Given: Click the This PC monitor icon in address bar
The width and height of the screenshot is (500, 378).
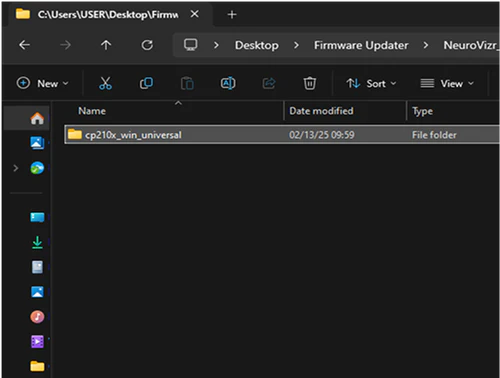Looking at the screenshot, I should click(x=191, y=45).
